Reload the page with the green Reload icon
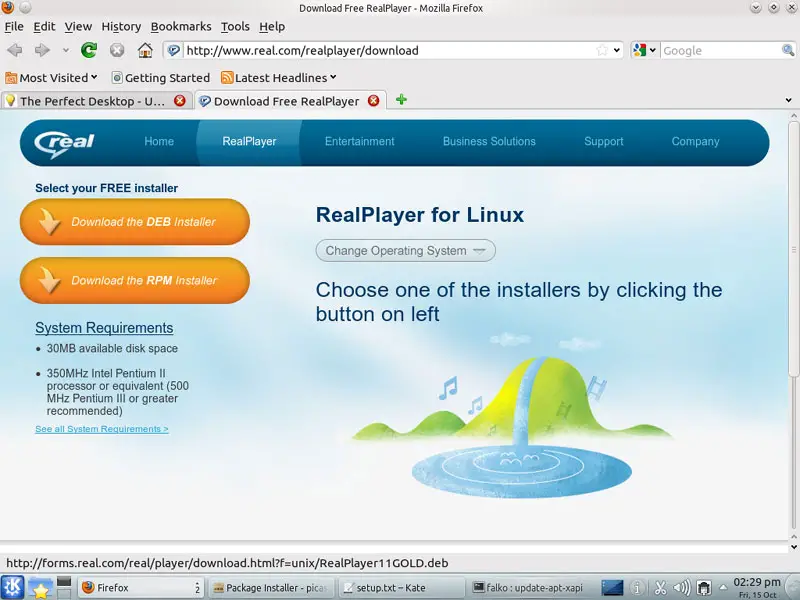Viewport: 800px width, 600px height. pyautogui.click(x=89, y=50)
